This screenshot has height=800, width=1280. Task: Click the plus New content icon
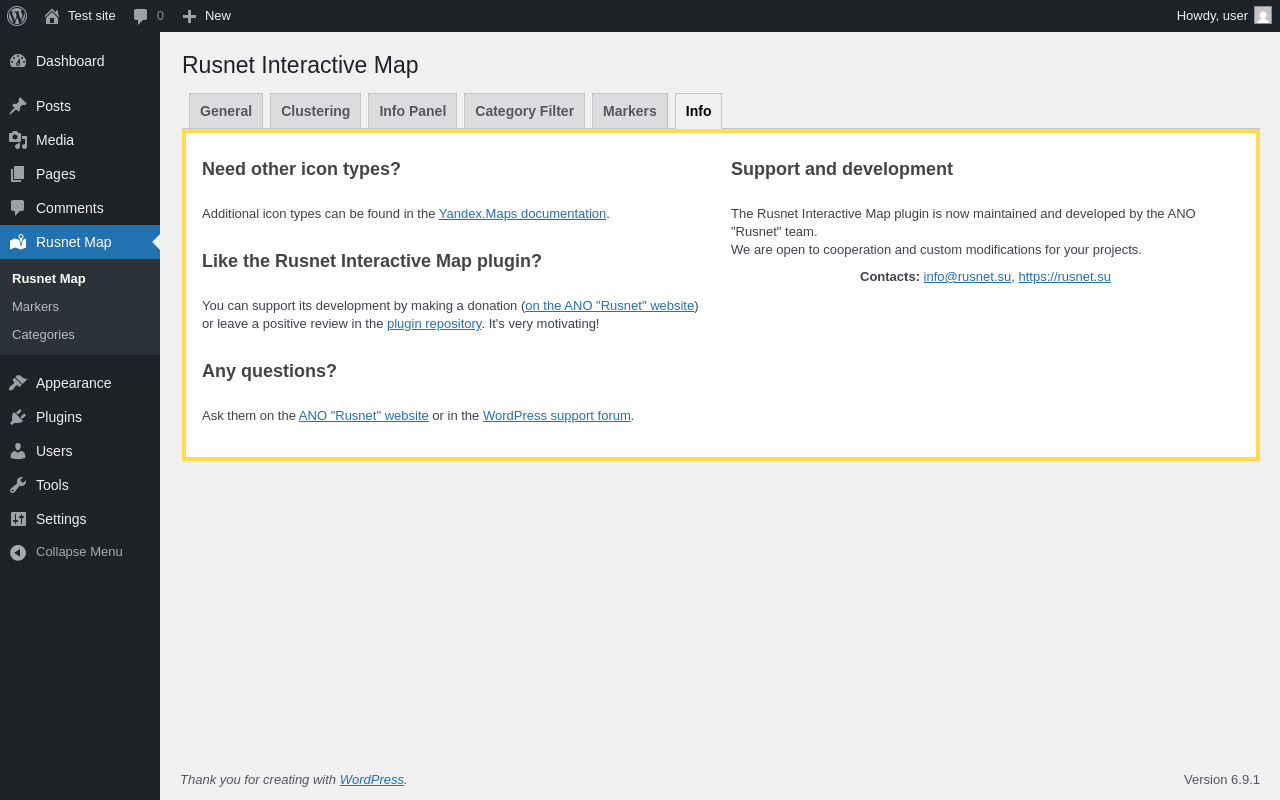[189, 16]
